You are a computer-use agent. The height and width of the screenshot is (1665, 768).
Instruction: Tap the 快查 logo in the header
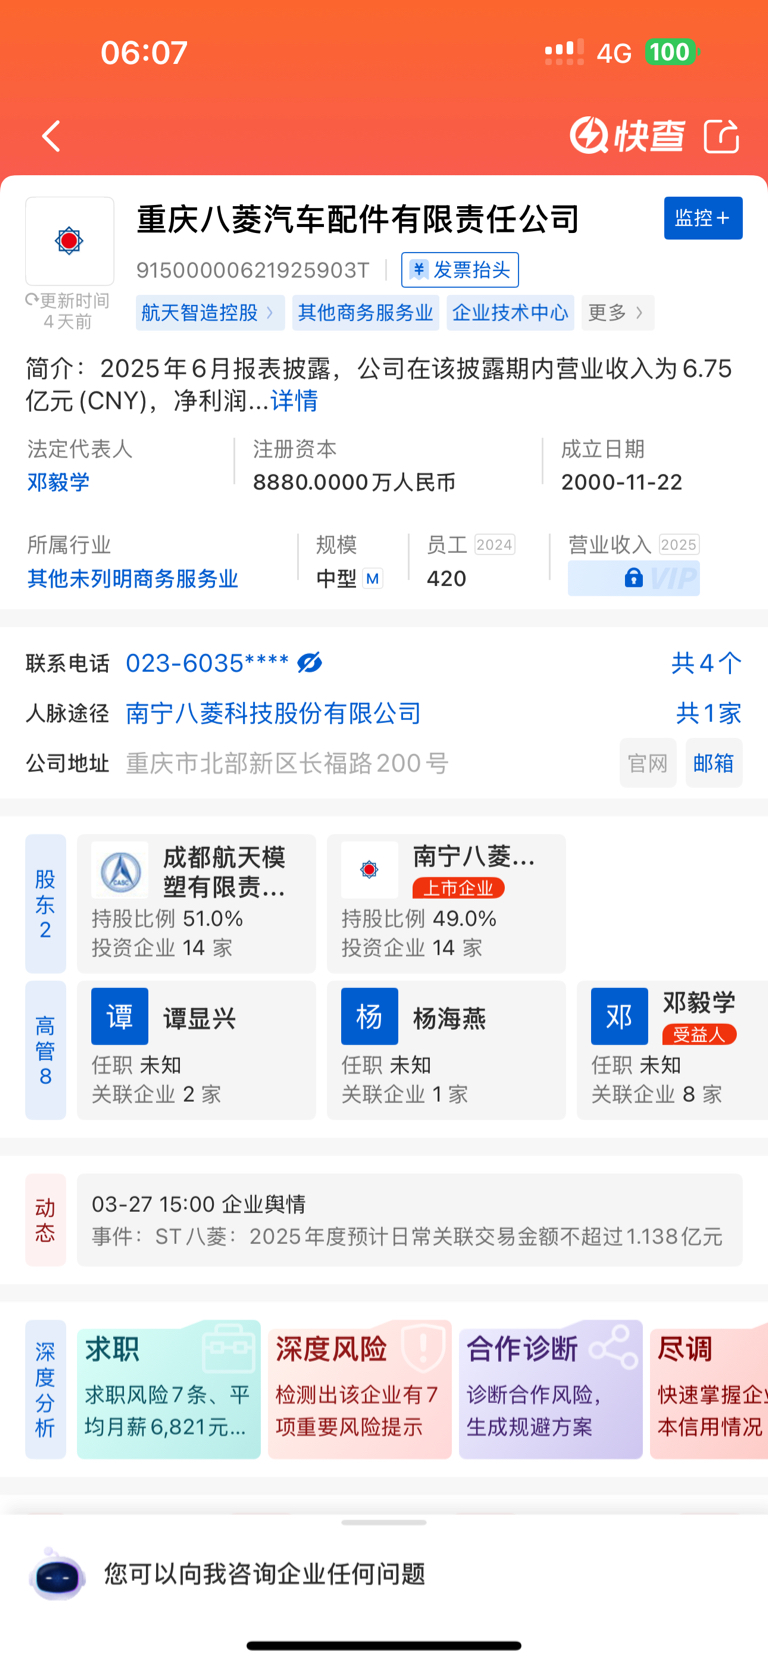tap(628, 135)
